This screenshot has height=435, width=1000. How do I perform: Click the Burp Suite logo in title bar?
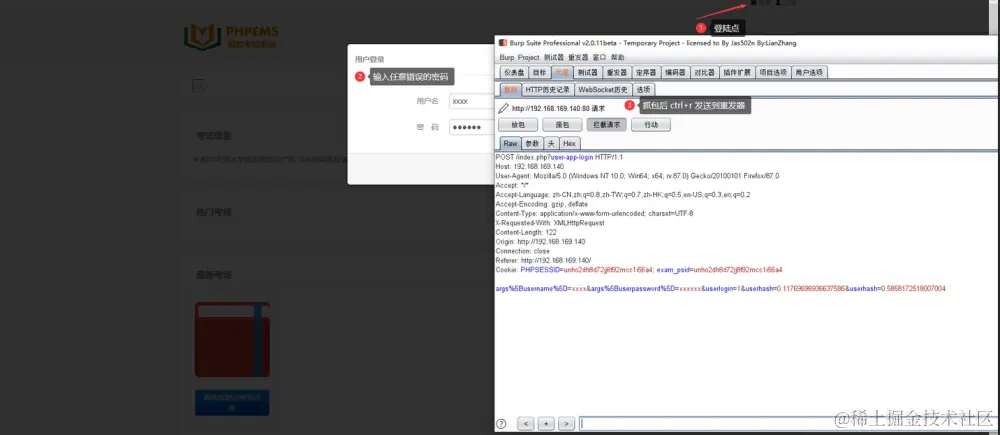503,43
